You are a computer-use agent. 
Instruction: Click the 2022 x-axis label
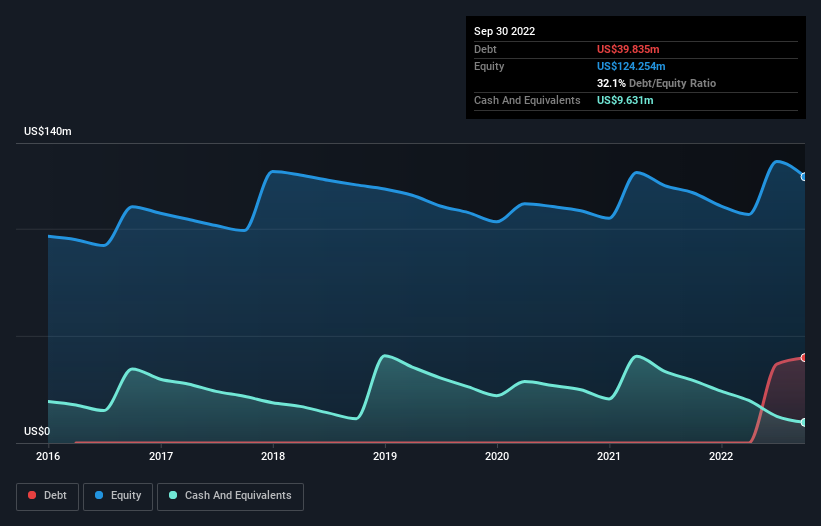pos(721,456)
